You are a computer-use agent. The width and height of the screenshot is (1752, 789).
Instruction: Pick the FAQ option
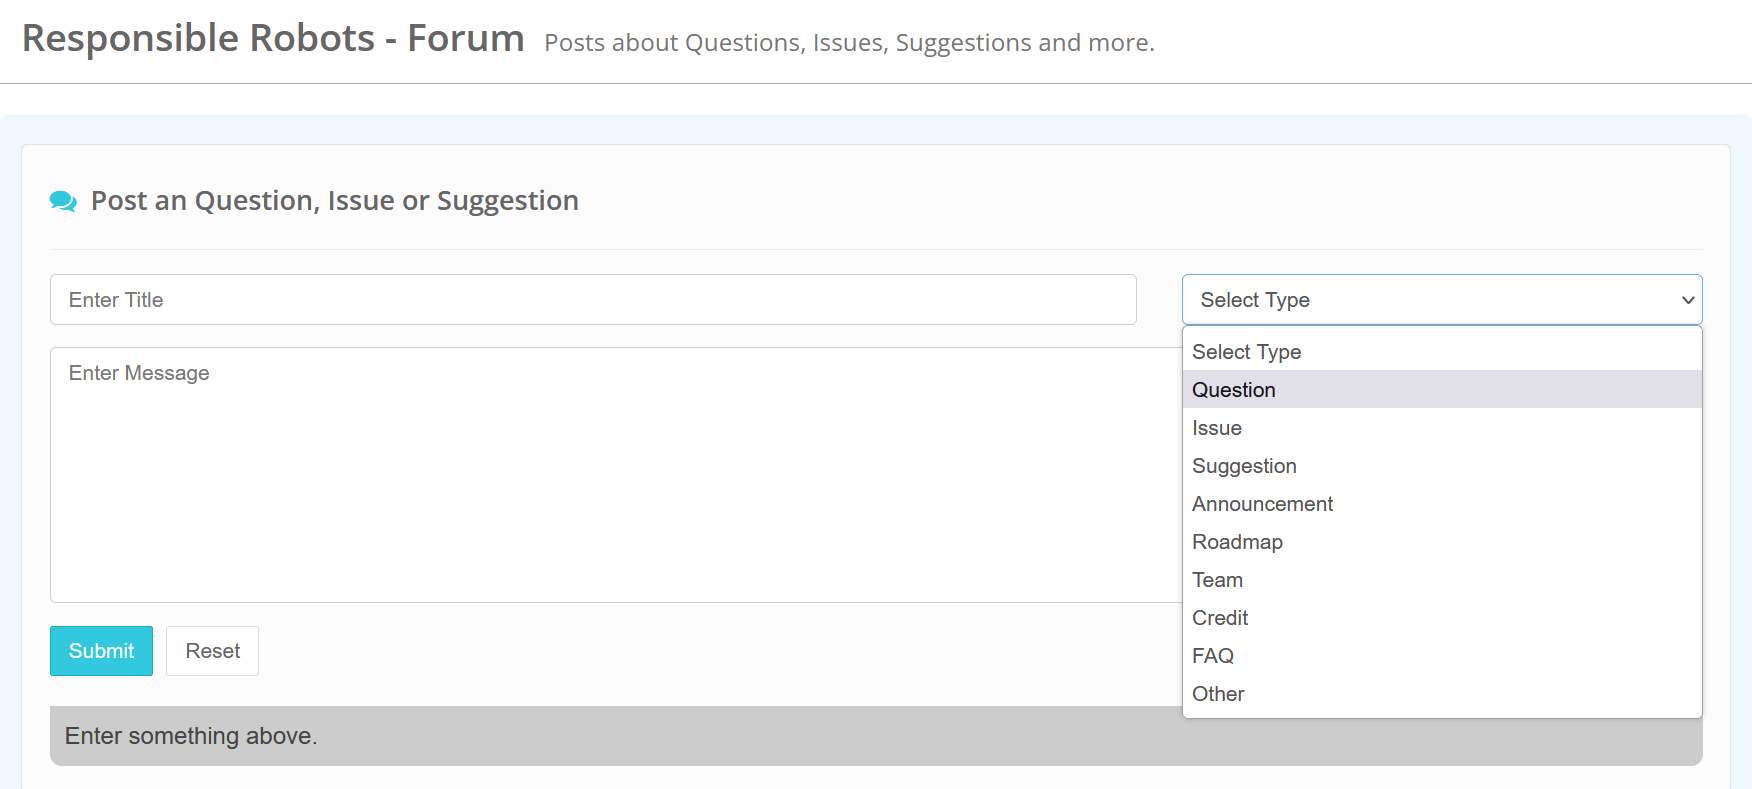tap(1213, 656)
